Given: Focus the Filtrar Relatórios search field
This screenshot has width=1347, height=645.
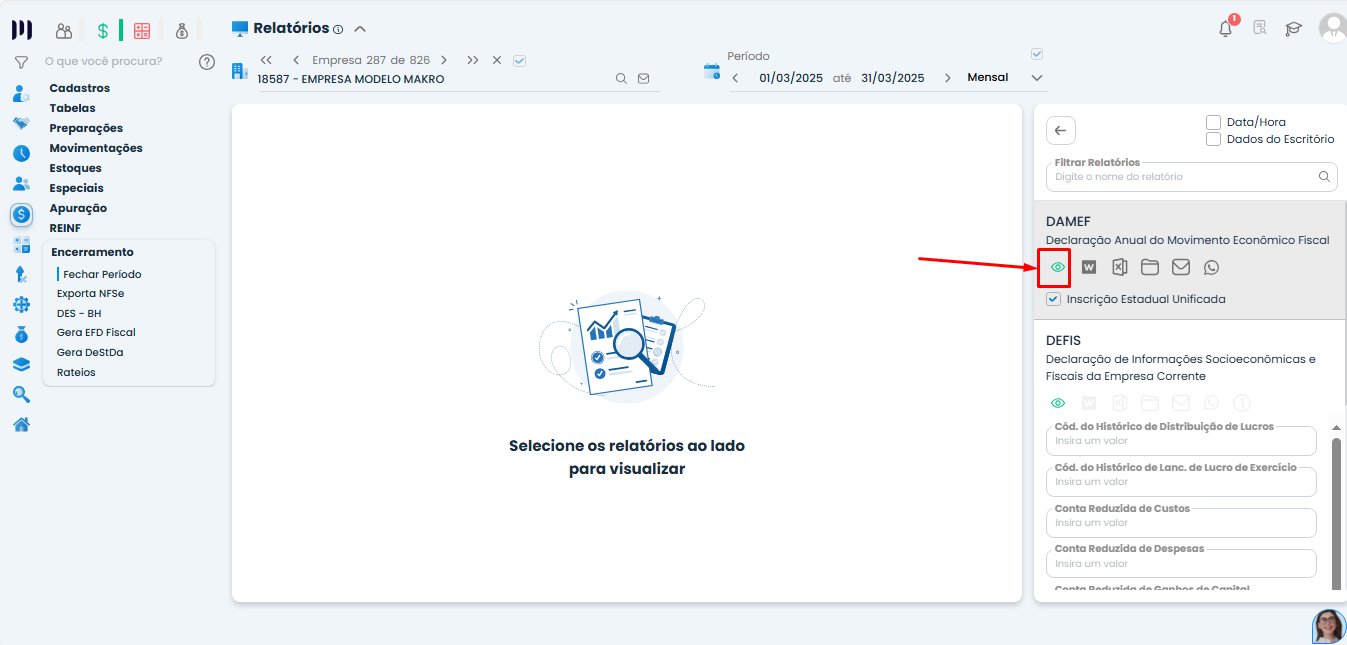Looking at the screenshot, I should click(x=1191, y=177).
